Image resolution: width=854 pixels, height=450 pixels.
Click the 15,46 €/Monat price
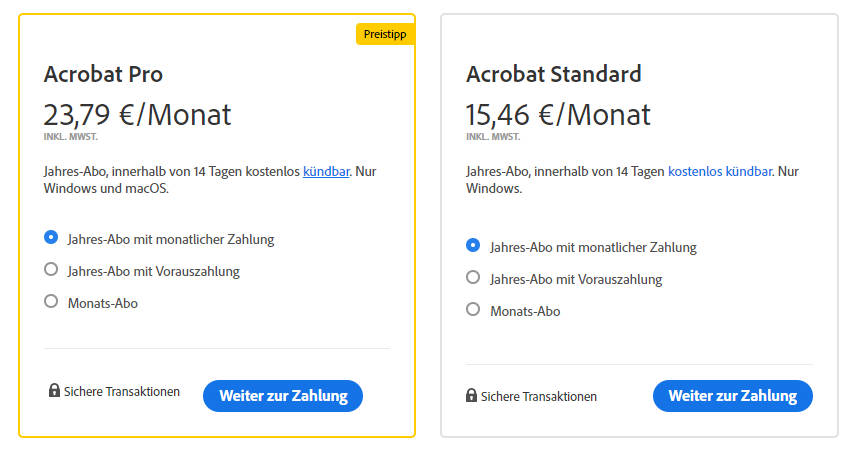point(557,114)
